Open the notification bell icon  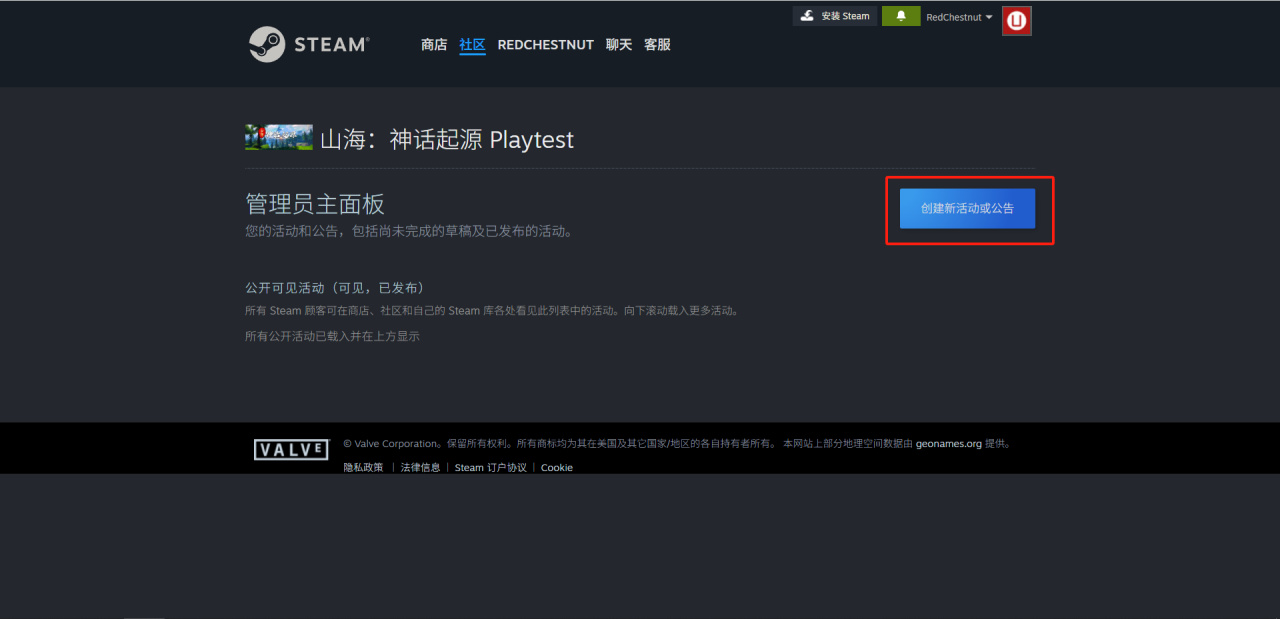(x=901, y=16)
